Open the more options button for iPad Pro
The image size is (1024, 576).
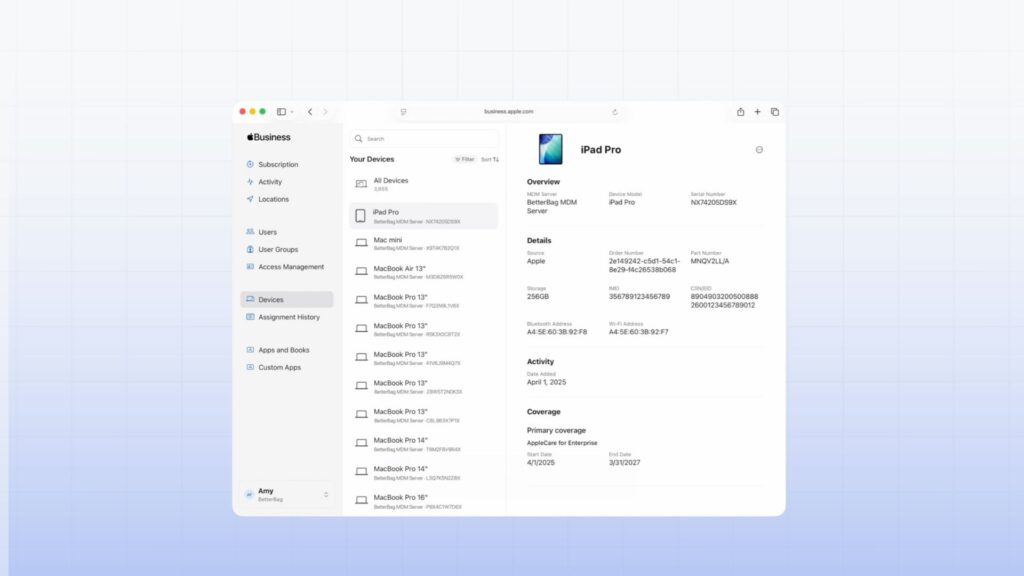760,150
